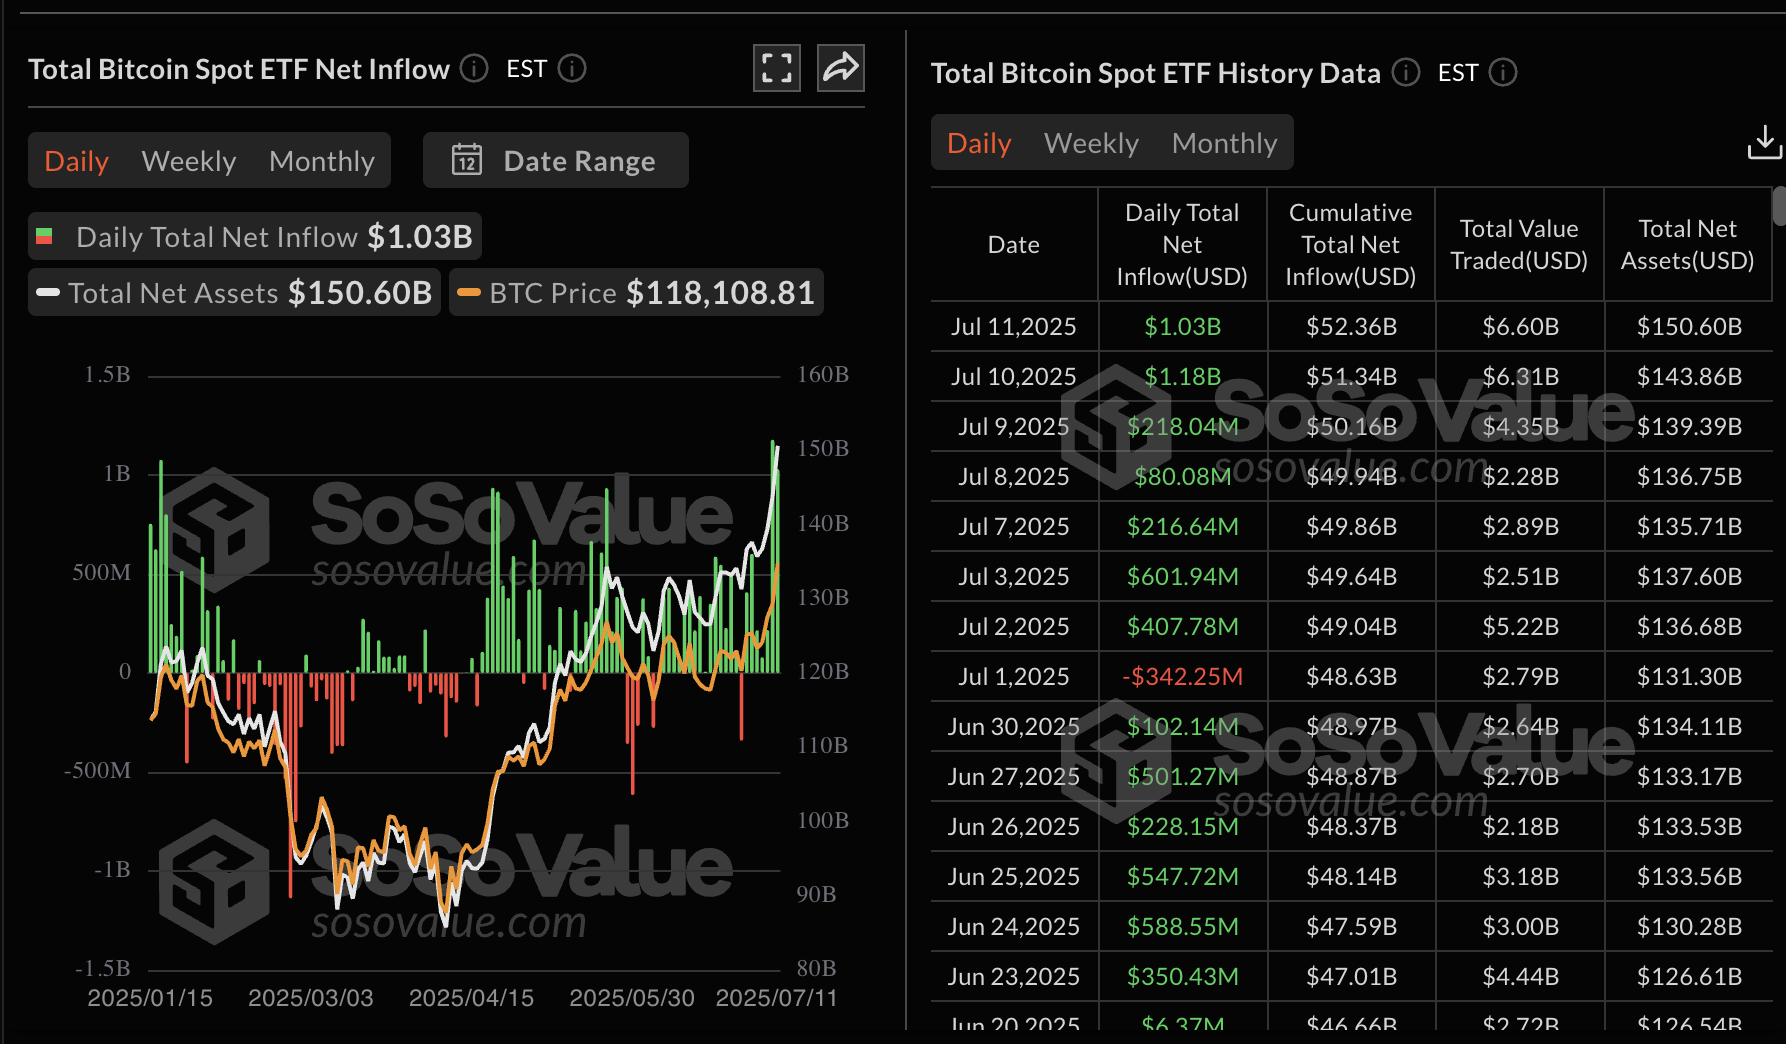Image resolution: width=1786 pixels, height=1044 pixels.
Task: Click the $601.94M inflow value
Action: point(1182,576)
